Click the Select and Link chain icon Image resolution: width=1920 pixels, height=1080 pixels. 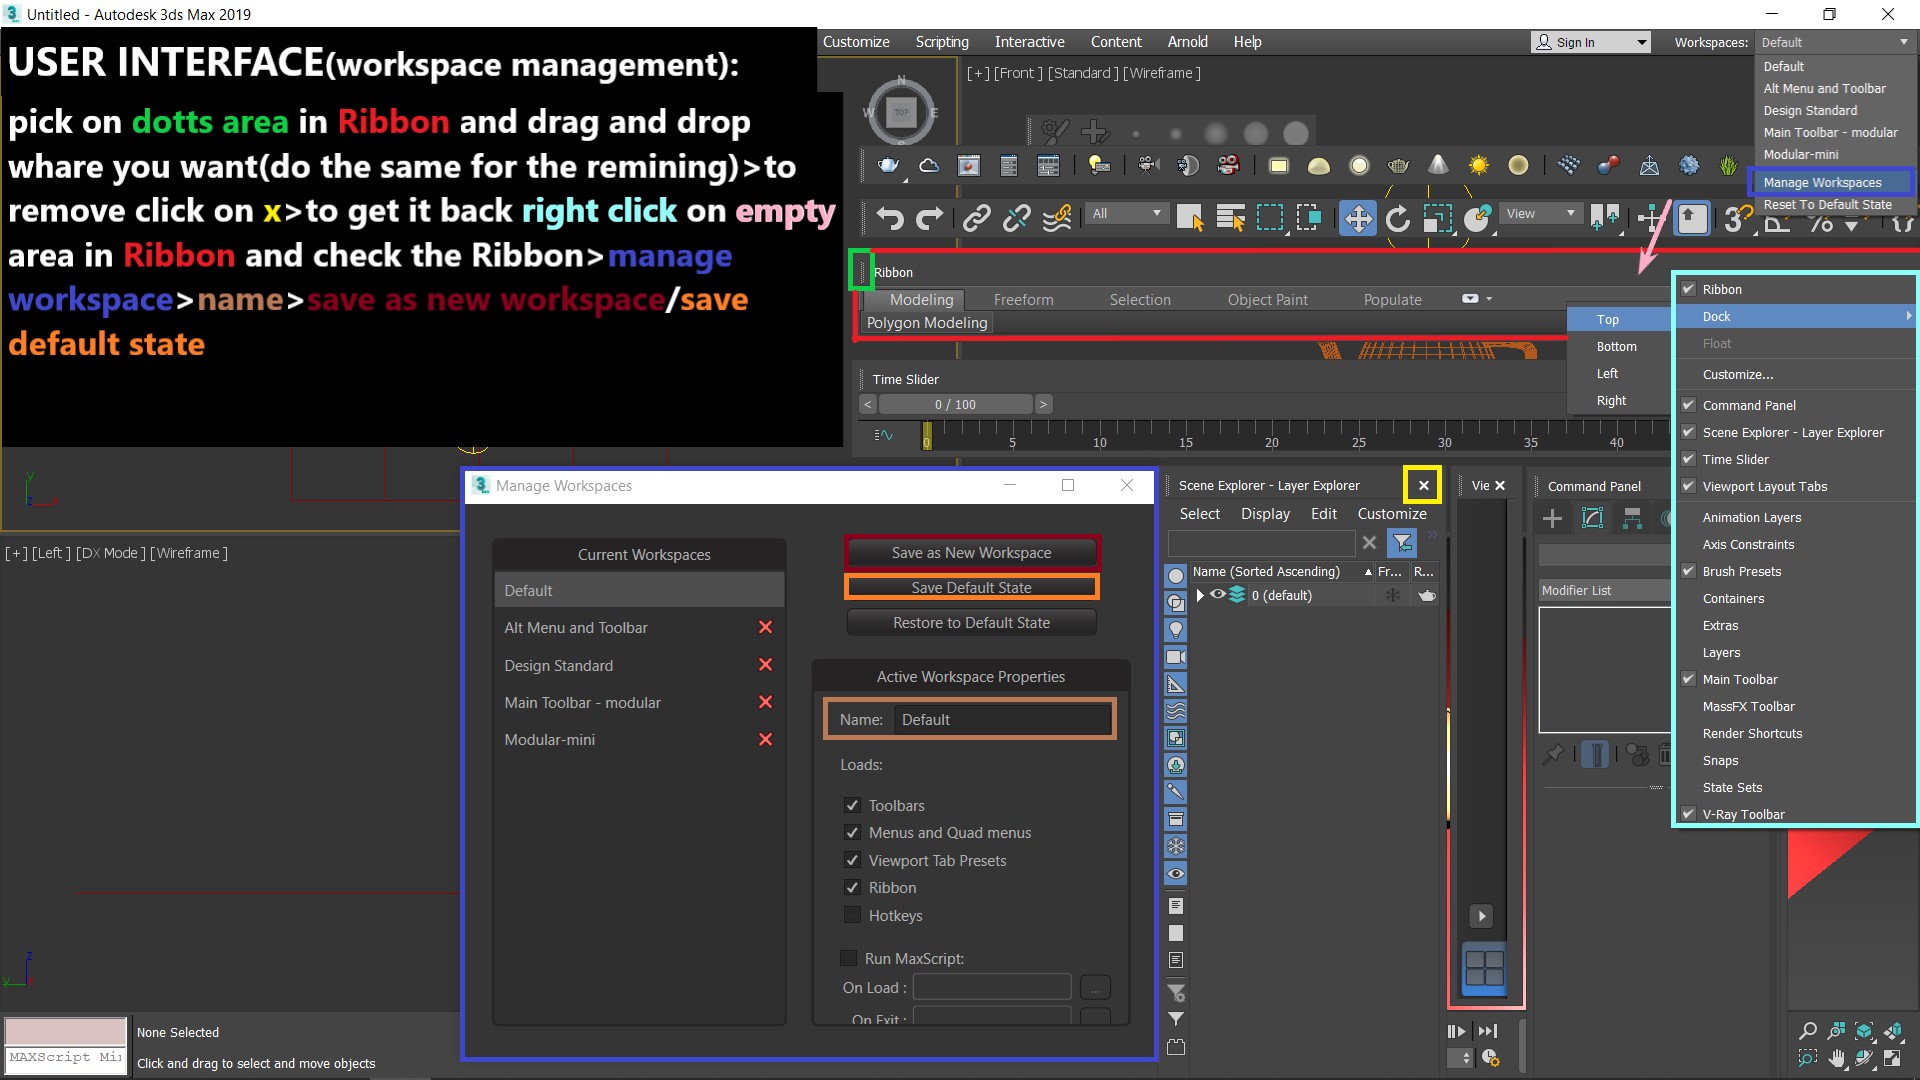click(976, 218)
